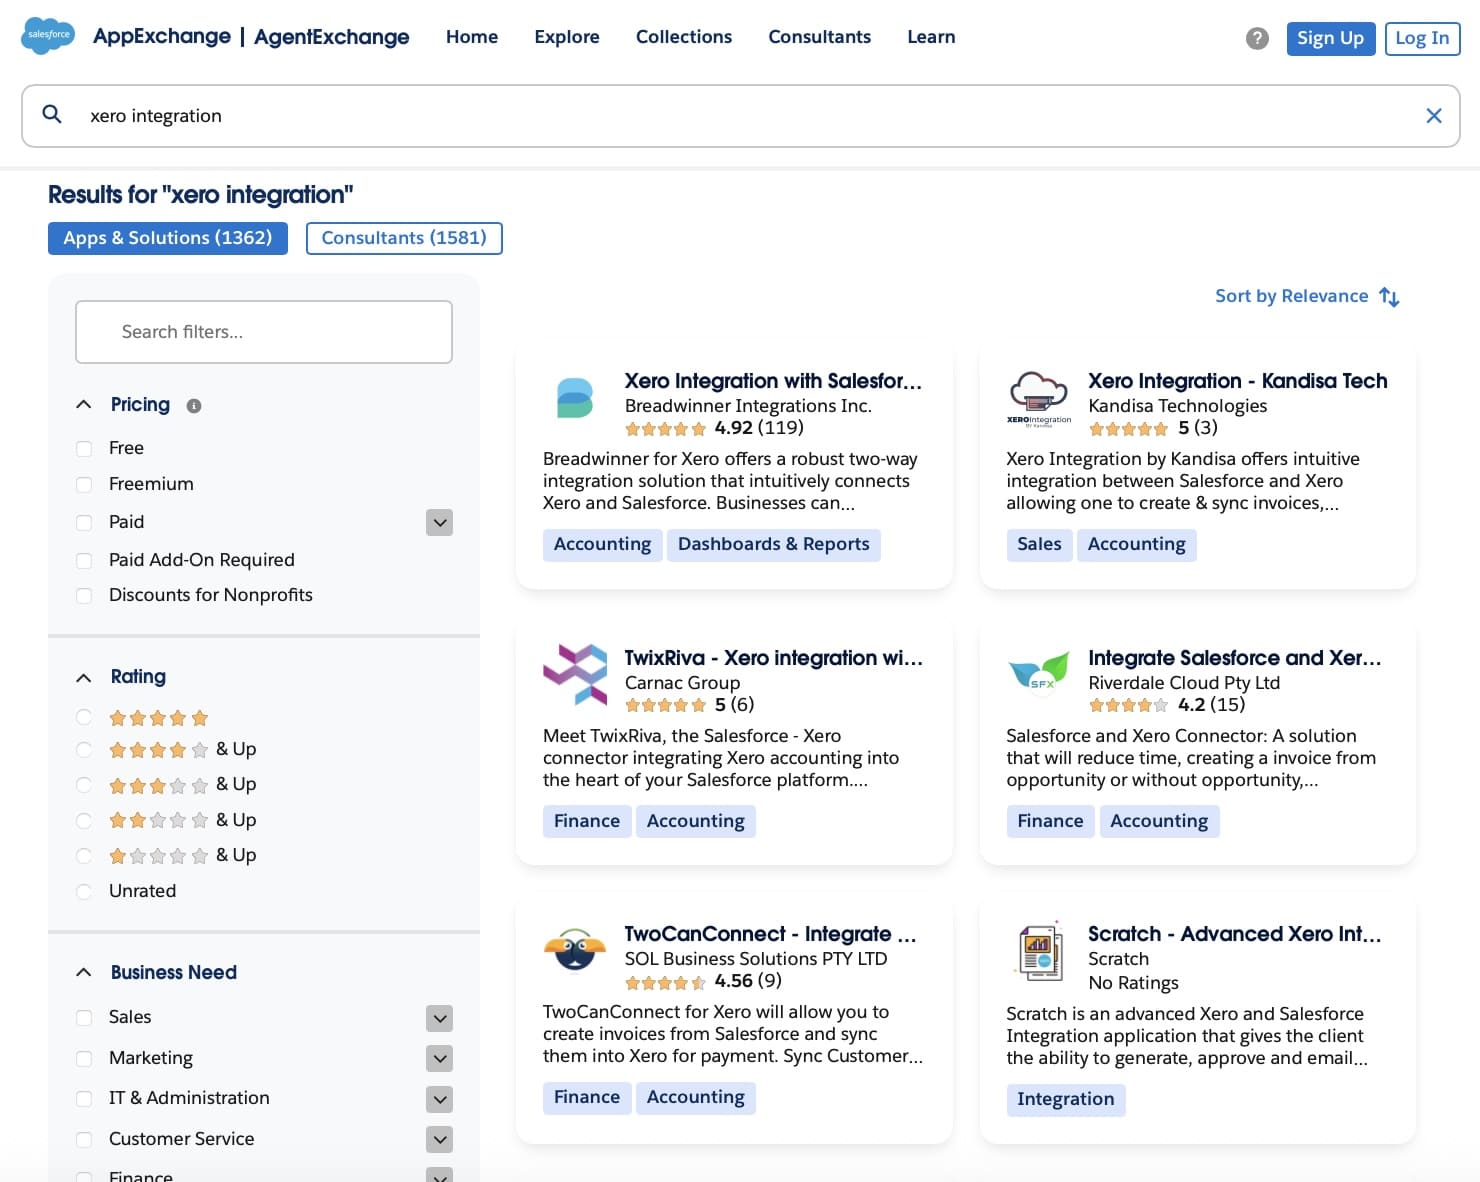
Task: Click the search magnifier icon
Action: pyautogui.click(x=52, y=115)
